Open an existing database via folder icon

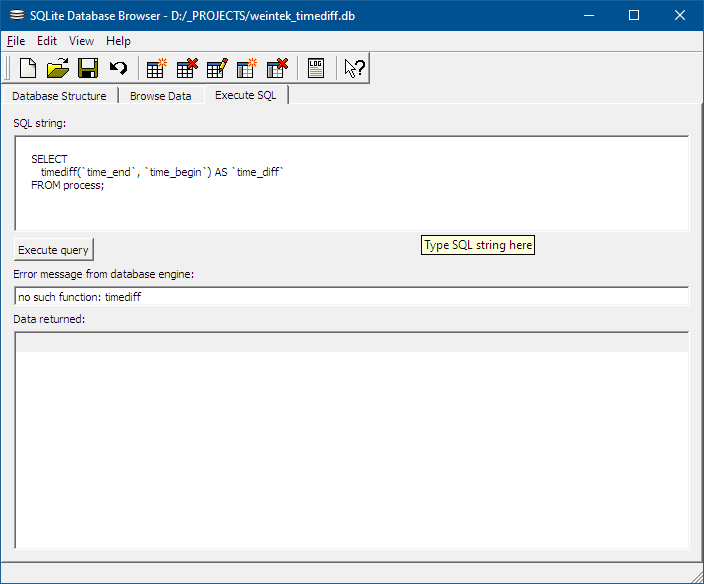pyautogui.click(x=58, y=68)
